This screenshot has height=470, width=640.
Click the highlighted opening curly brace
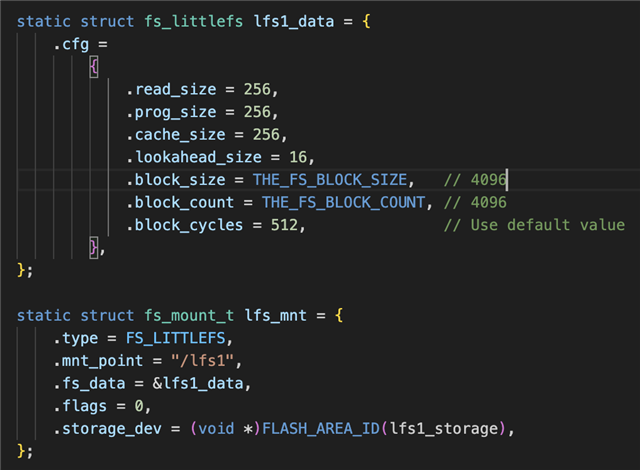pos(94,67)
